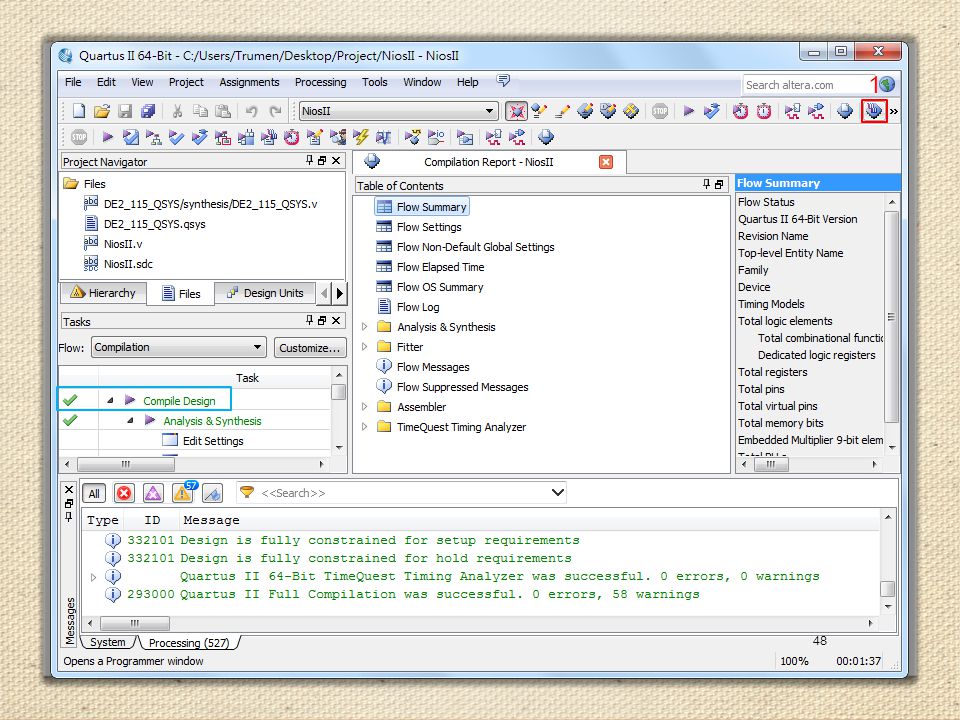Click the Compilation Report icon in top toolbar

845,111
